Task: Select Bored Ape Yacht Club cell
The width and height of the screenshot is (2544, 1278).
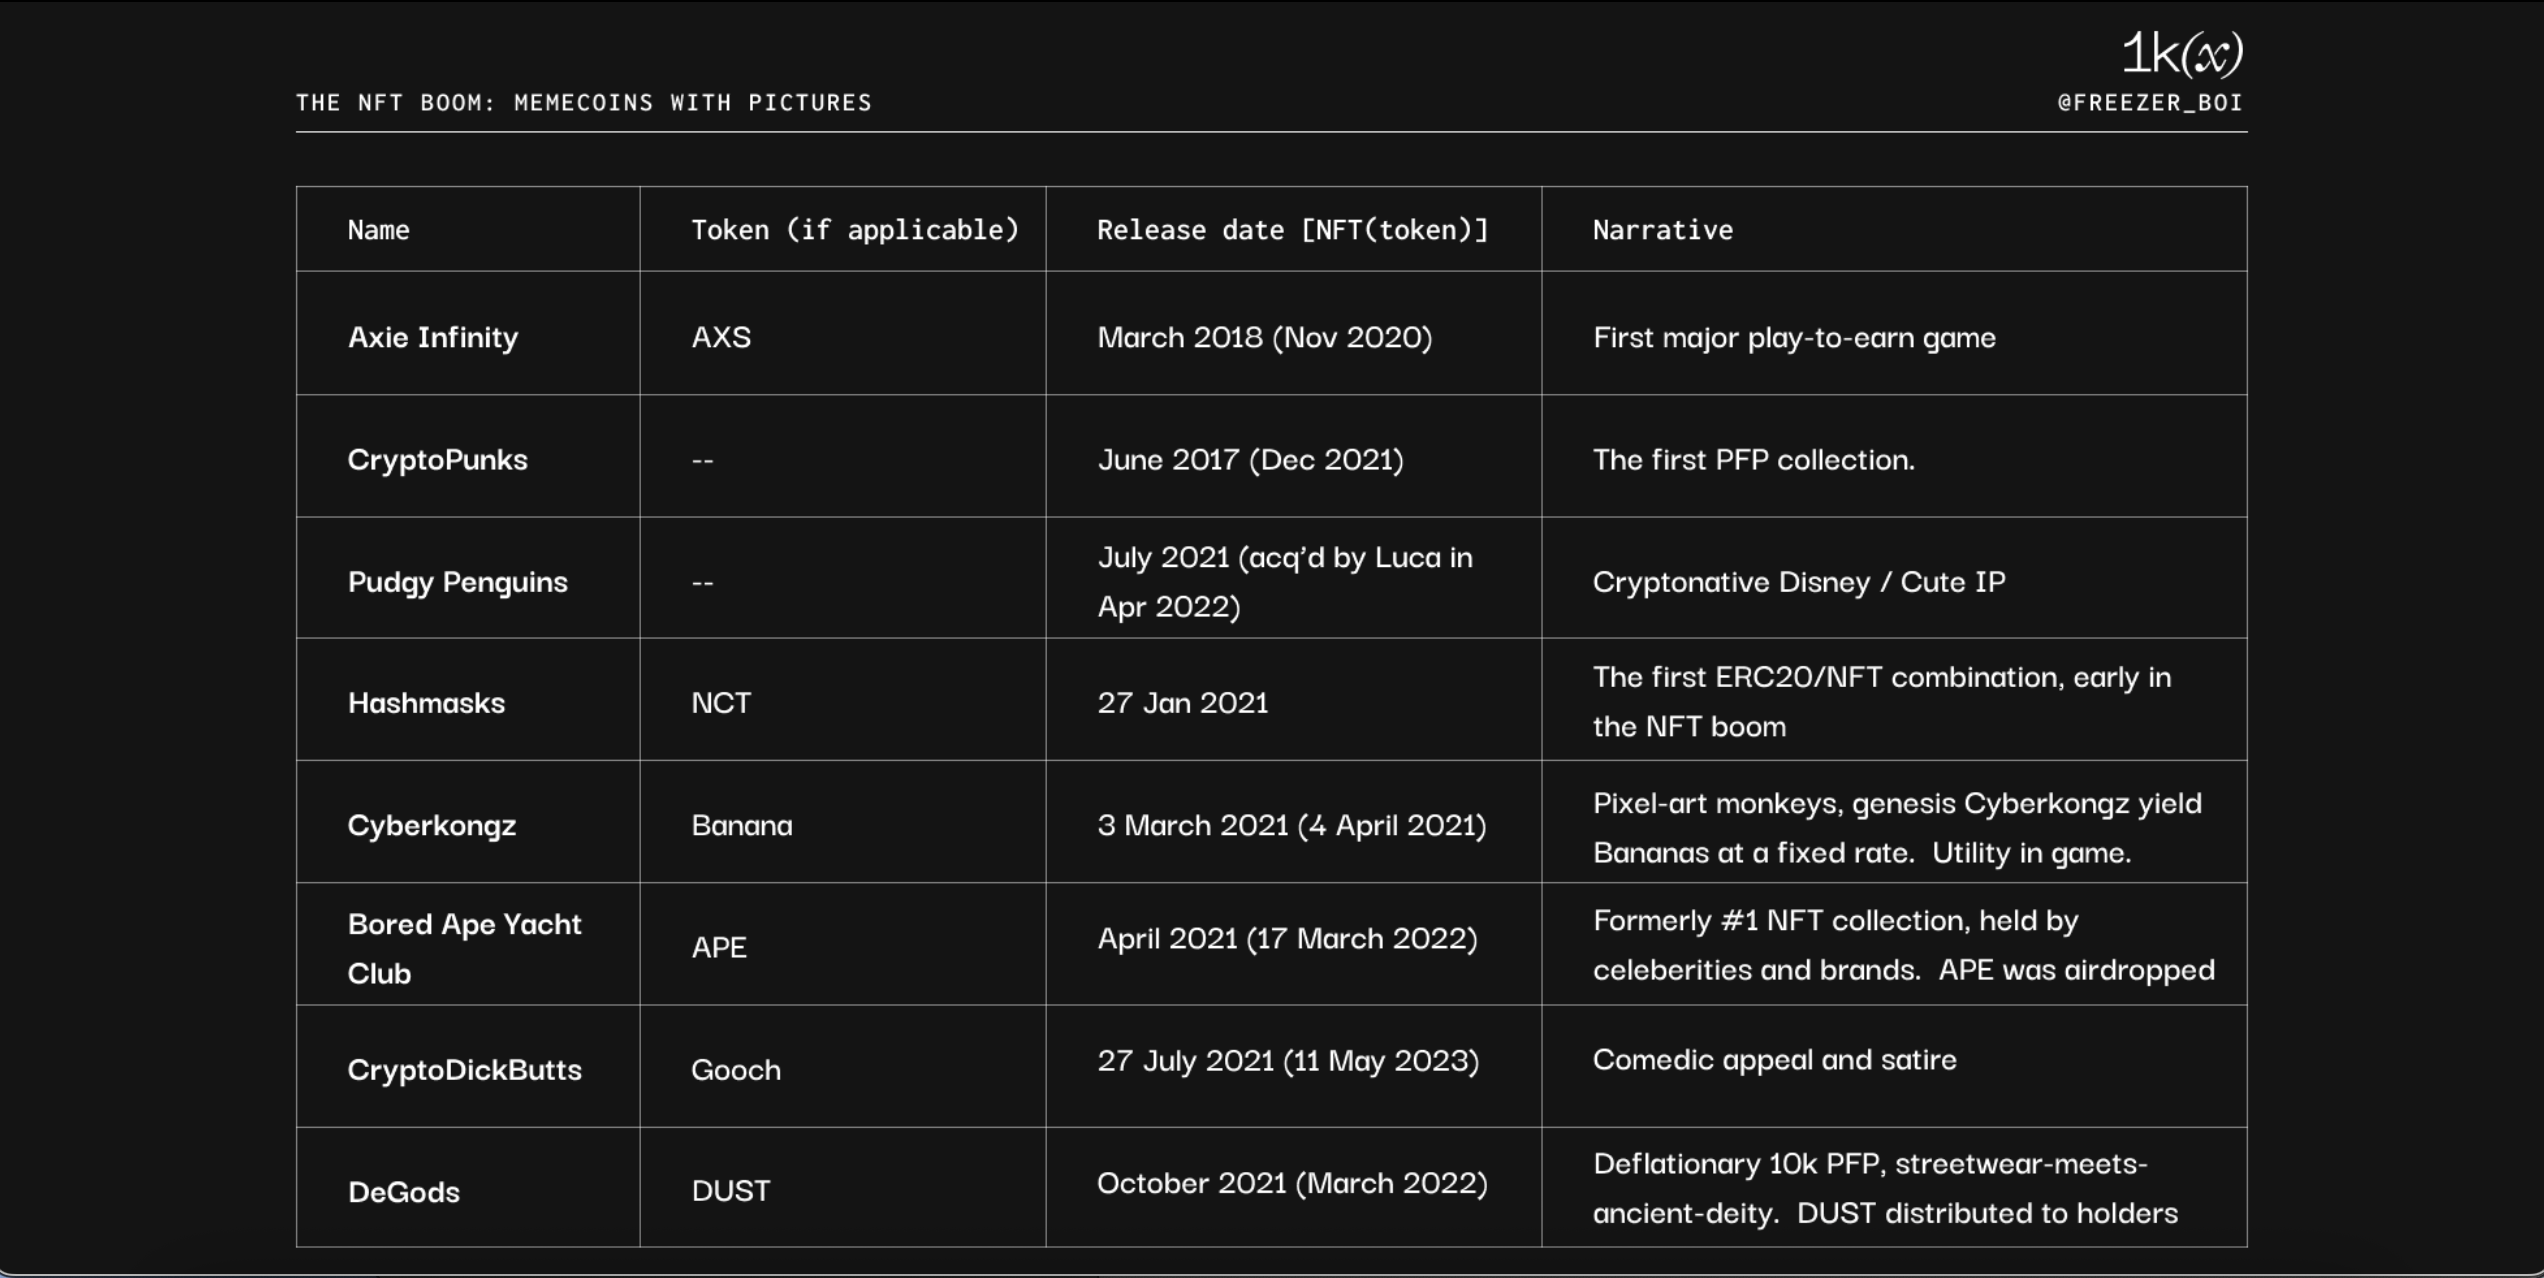Action: (x=464, y=947)
